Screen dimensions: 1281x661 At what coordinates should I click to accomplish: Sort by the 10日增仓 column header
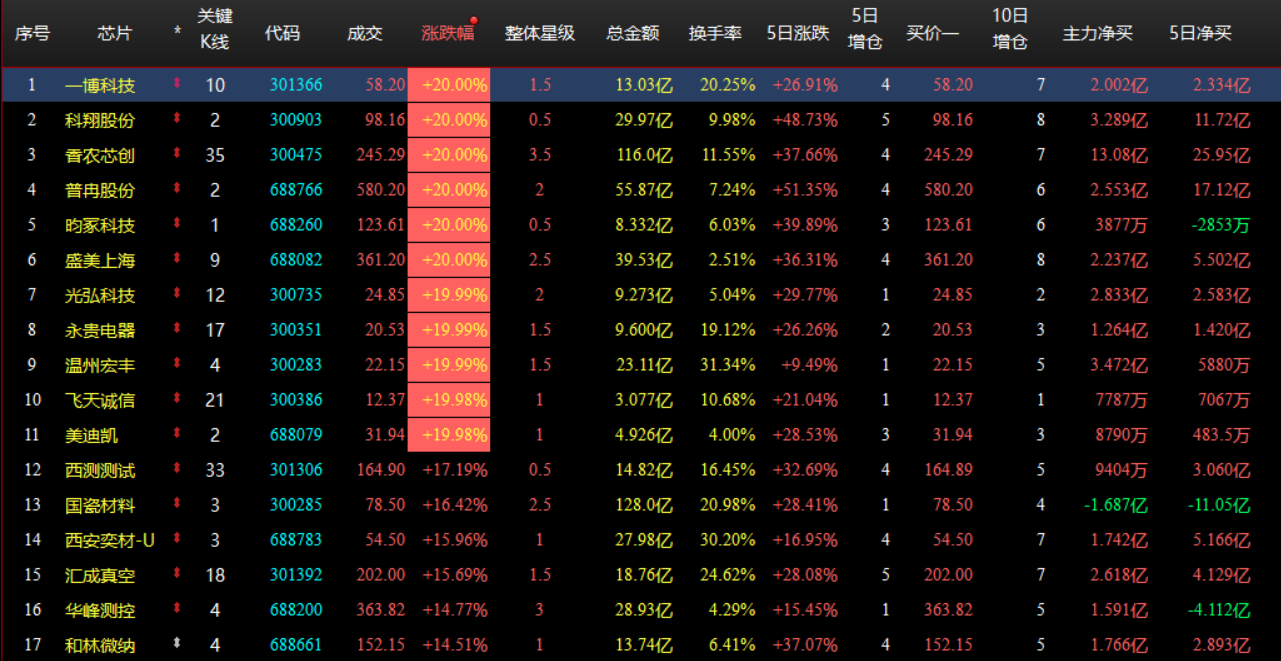click(x=1010, y=29)
